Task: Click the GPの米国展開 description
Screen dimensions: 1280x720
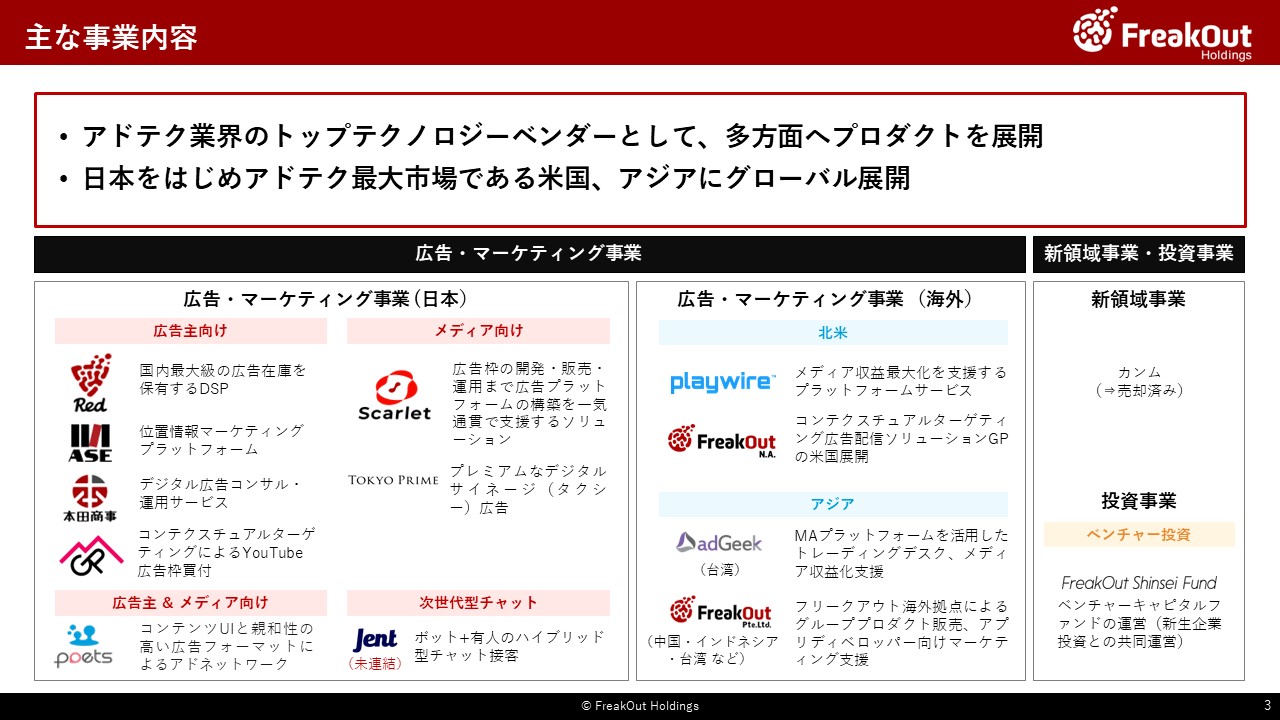Action: (x=903, y=438)
